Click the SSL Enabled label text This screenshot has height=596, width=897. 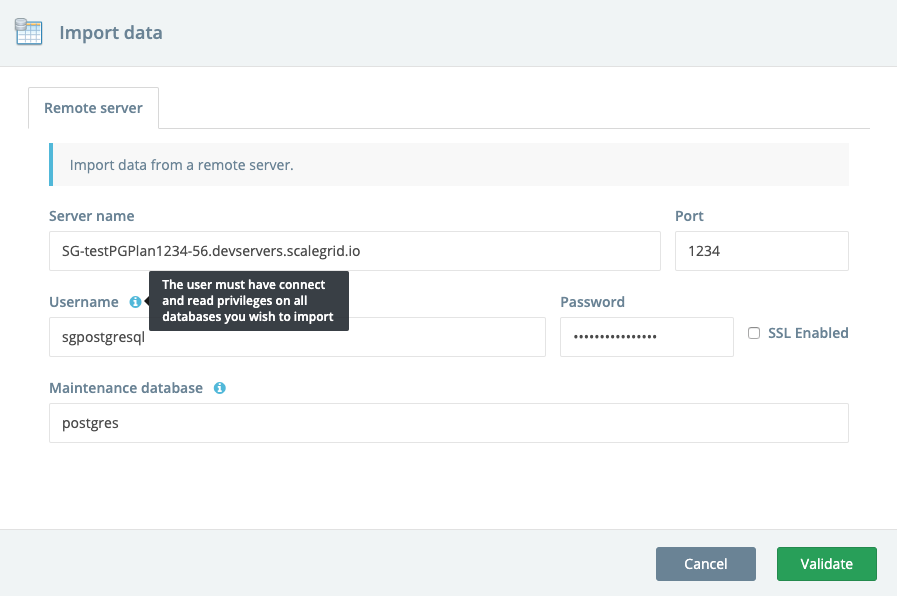(808, 333)
